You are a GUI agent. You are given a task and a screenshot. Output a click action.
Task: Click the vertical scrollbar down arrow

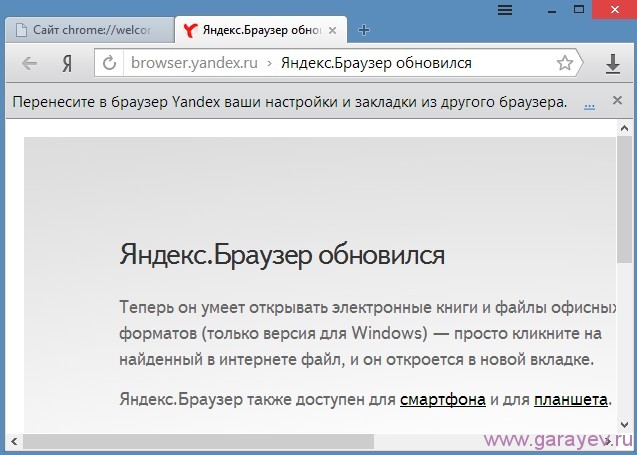pos(624,425)
